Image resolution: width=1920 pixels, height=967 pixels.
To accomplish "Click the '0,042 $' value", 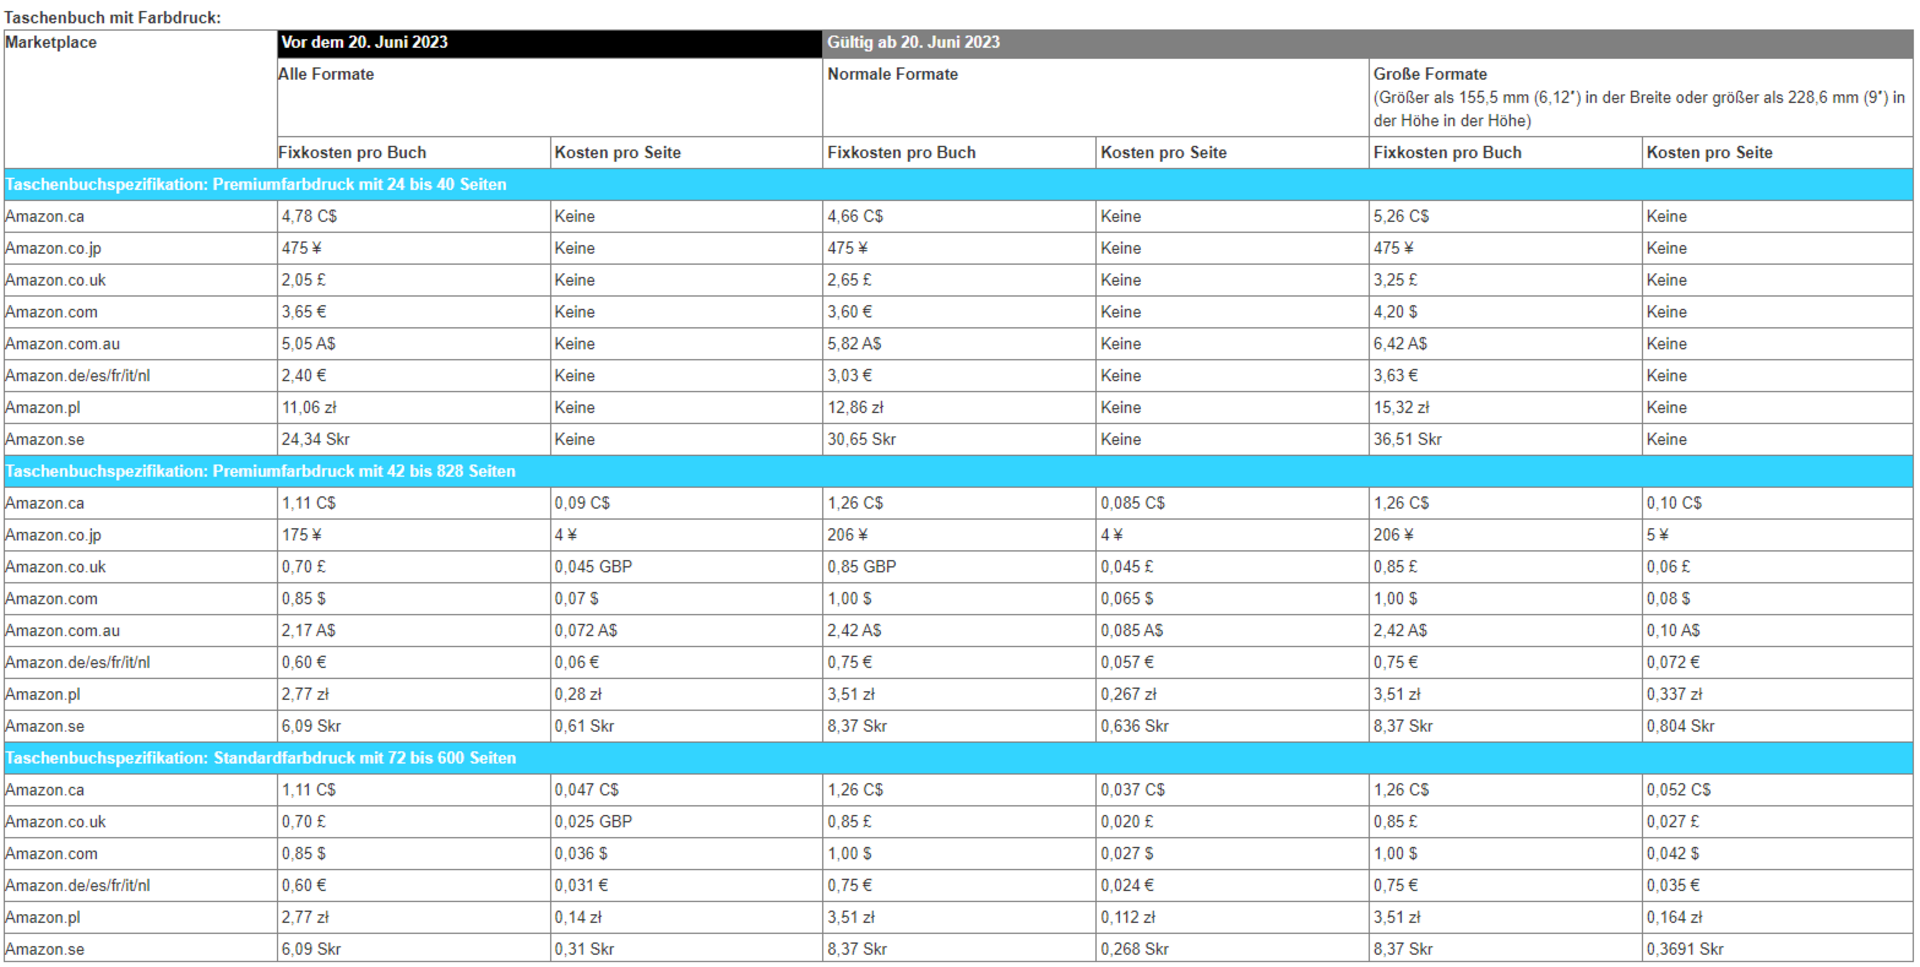I will click(1672, 854).
